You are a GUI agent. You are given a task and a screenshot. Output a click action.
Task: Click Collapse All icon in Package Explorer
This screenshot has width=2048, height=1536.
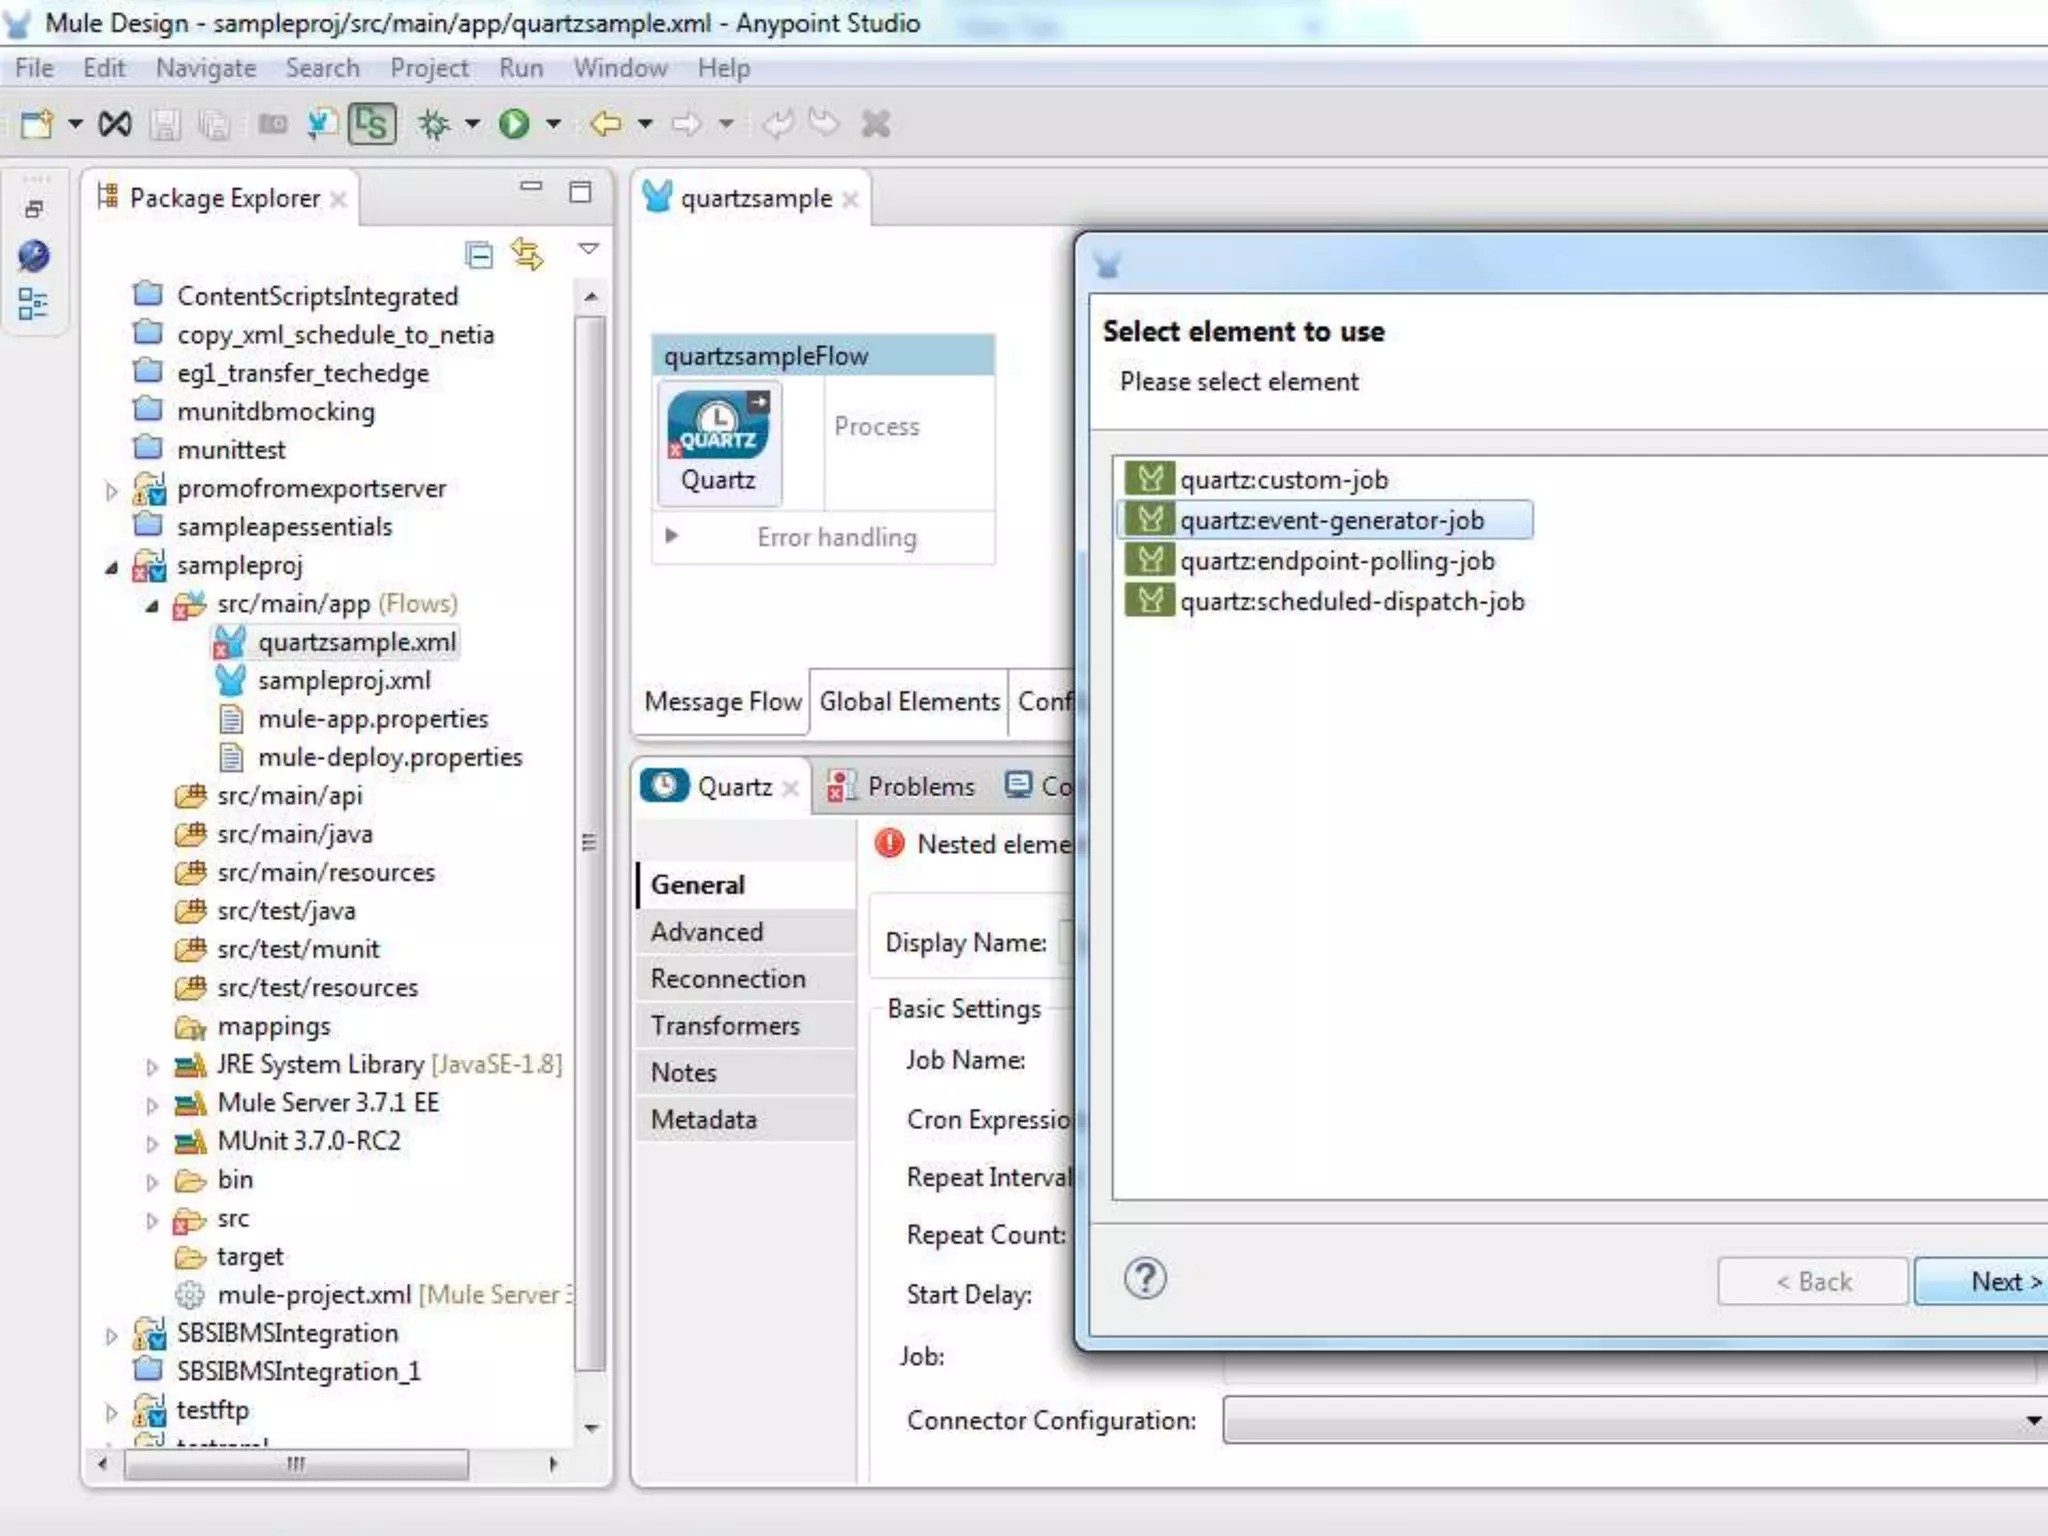[x=479, y=255]
